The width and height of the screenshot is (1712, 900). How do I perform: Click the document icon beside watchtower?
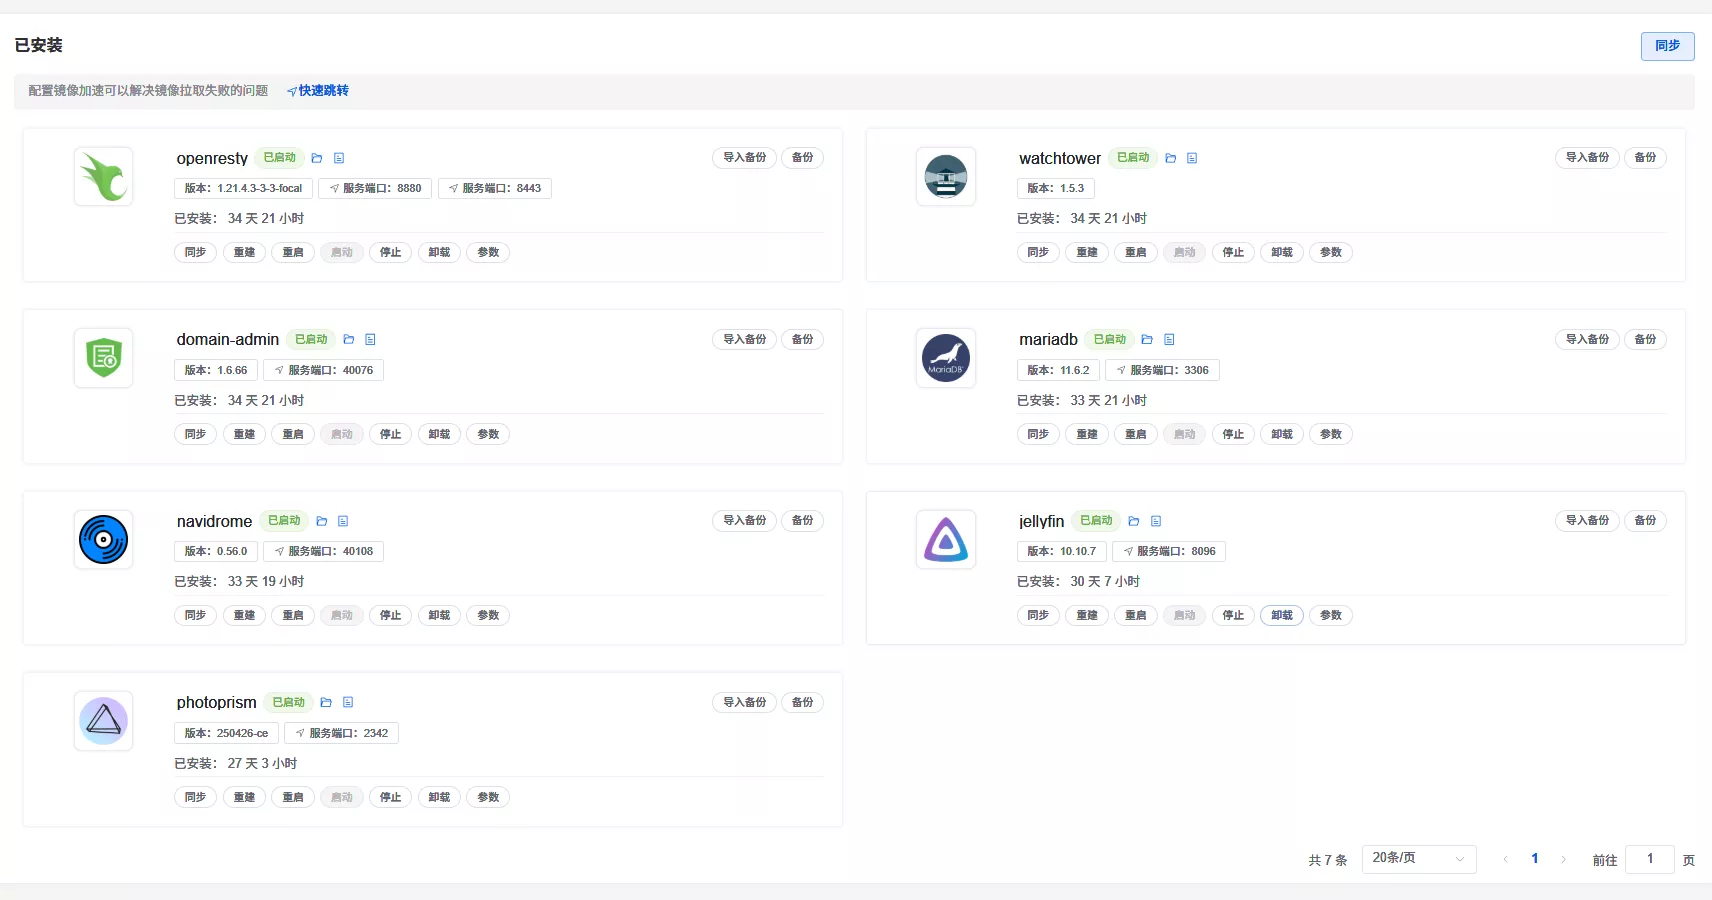[x=1192, y=158]
